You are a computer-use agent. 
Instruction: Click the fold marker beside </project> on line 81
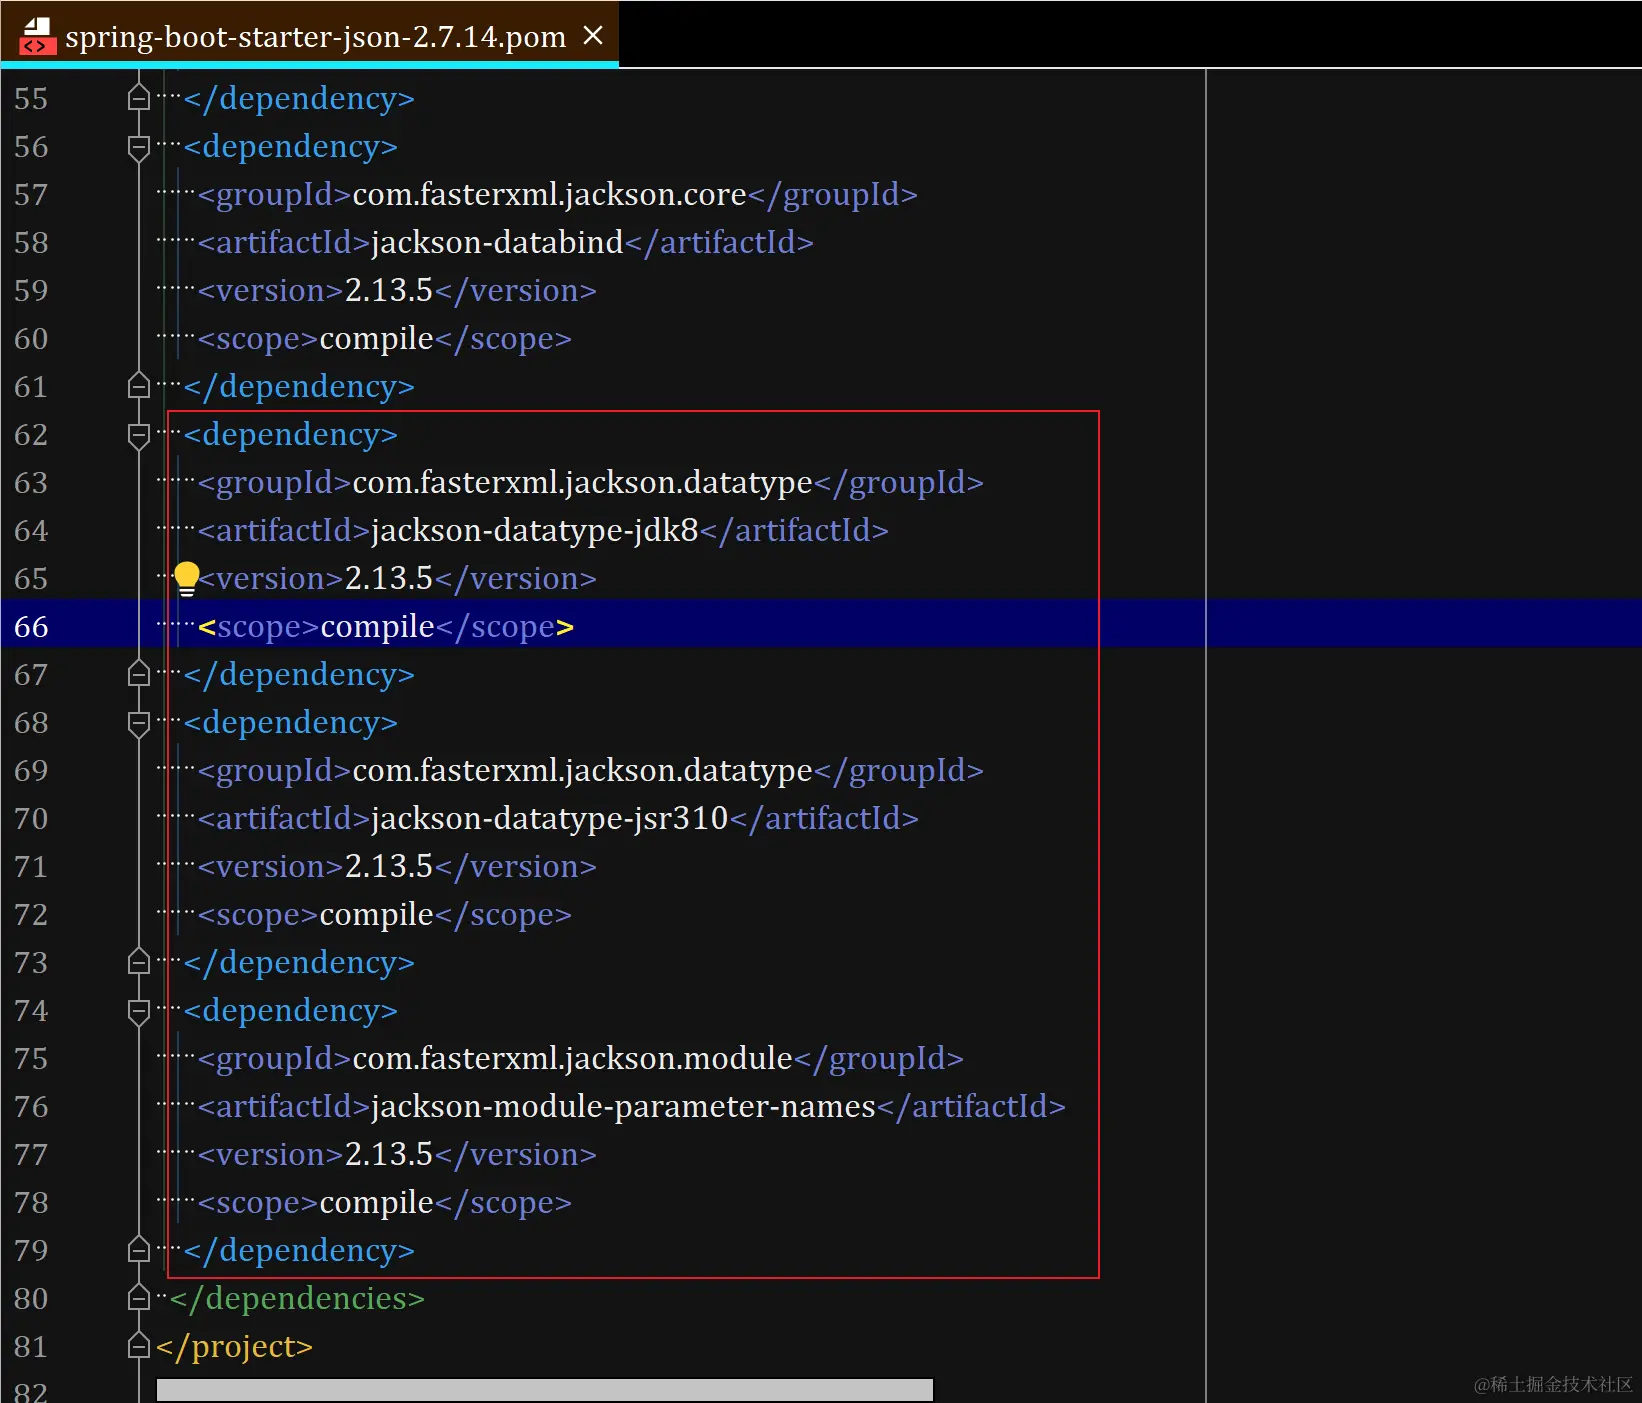pyautogui.click(x=139, y=1346)
